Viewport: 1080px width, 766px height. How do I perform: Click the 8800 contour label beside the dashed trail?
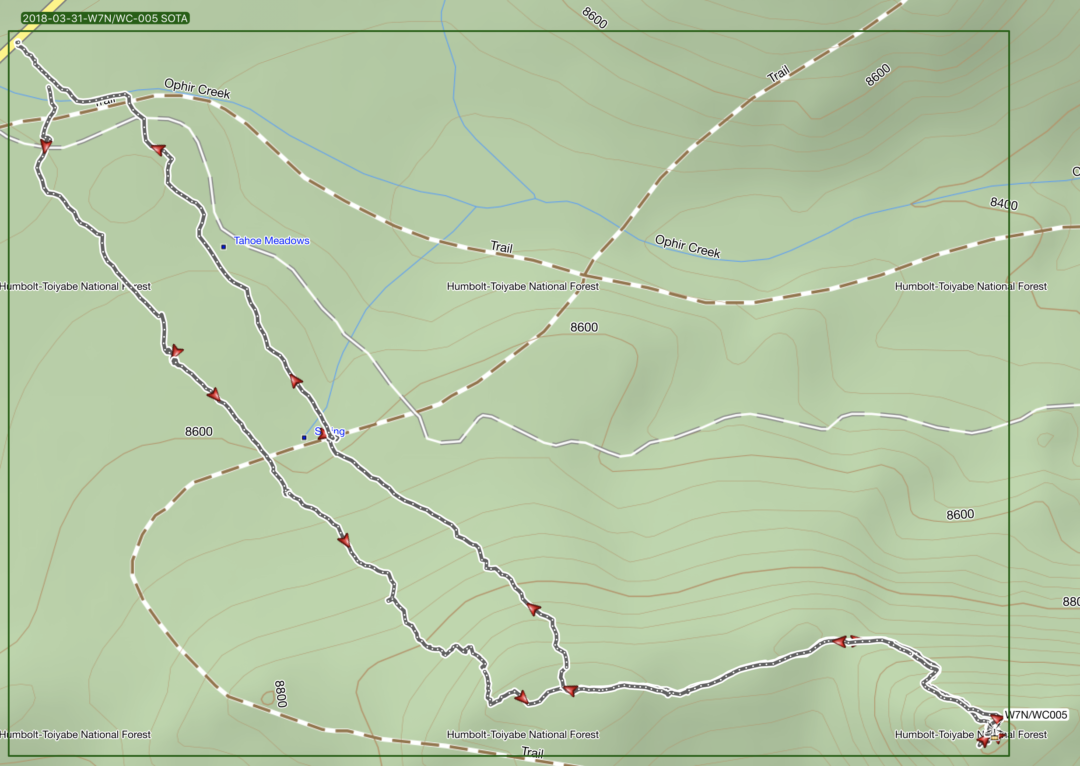click(279, 694)
